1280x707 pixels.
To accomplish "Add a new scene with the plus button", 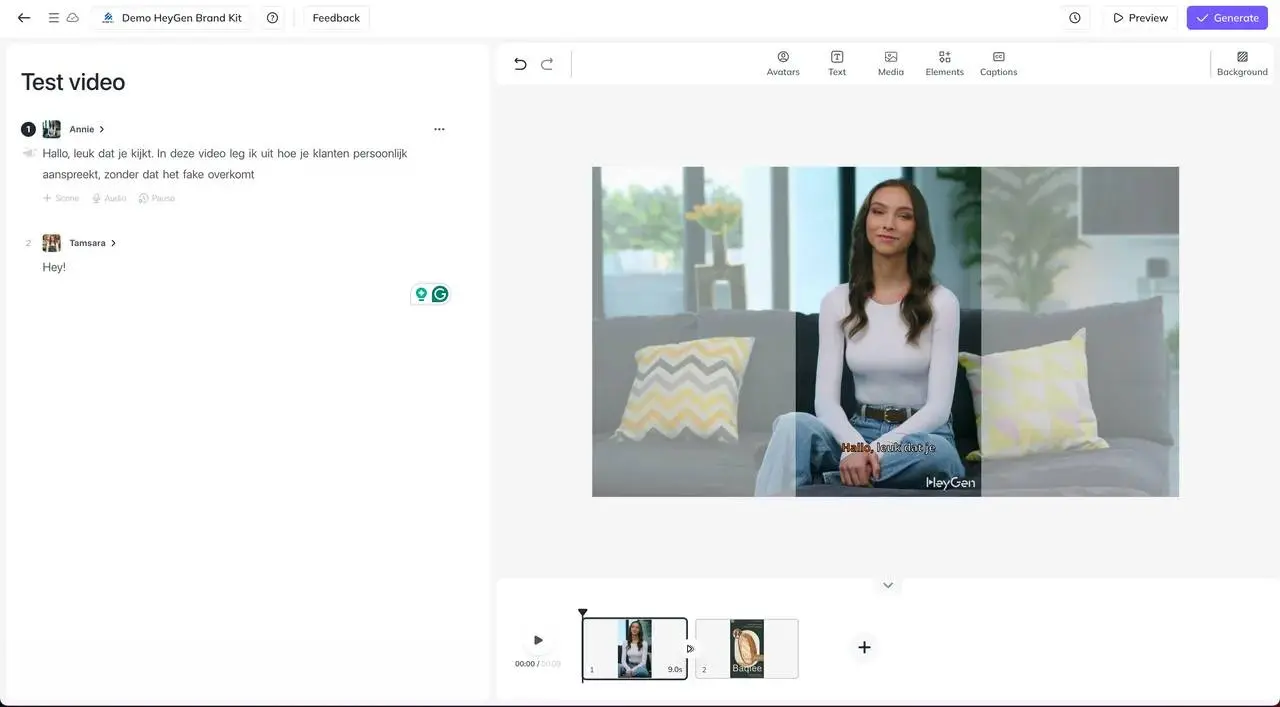I will (x=864, y=647).
